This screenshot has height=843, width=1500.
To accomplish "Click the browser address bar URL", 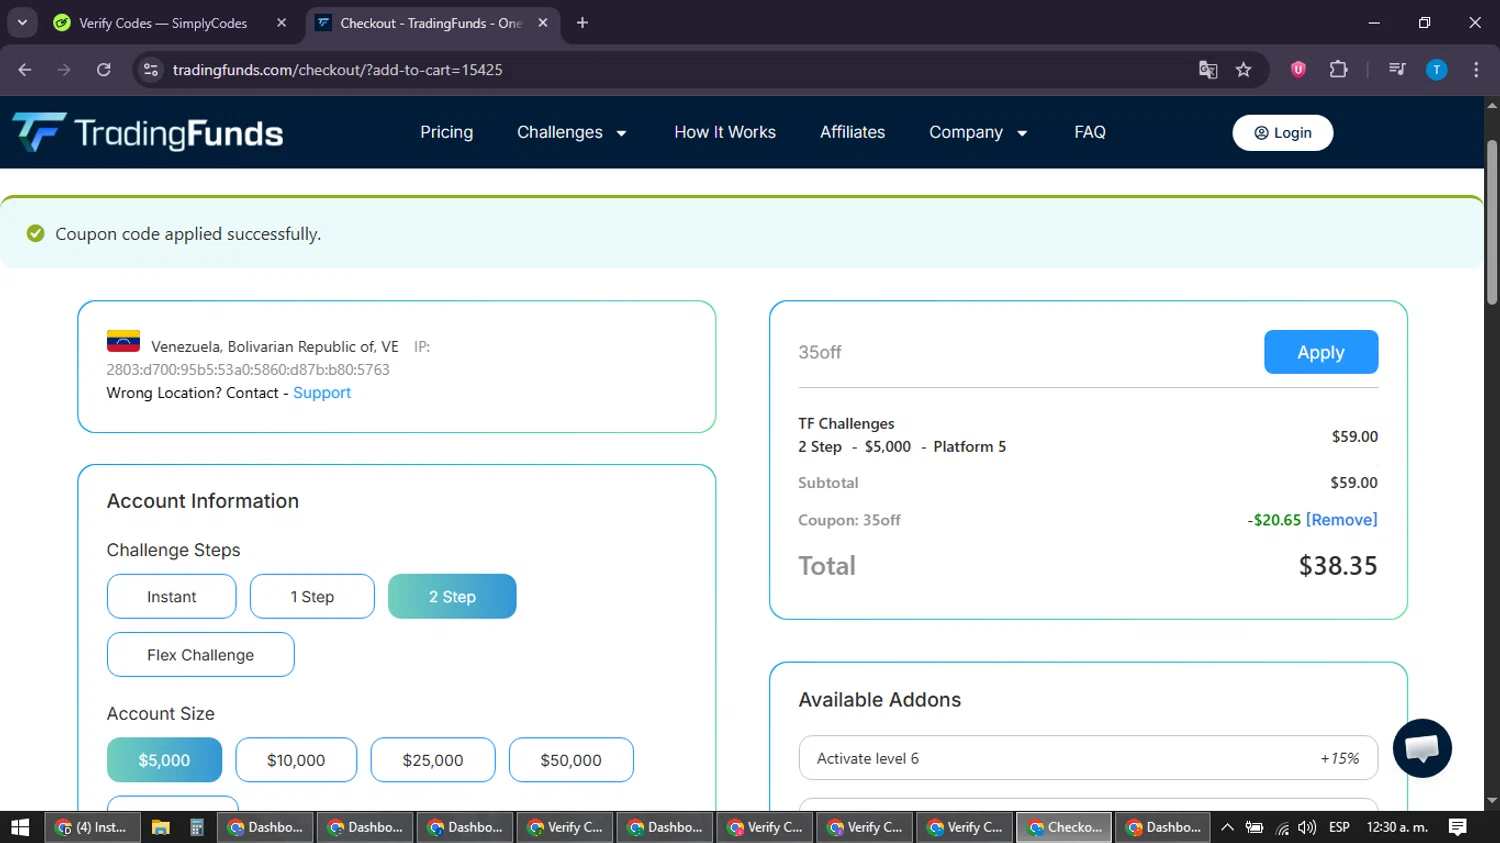I will coord(338,70).
